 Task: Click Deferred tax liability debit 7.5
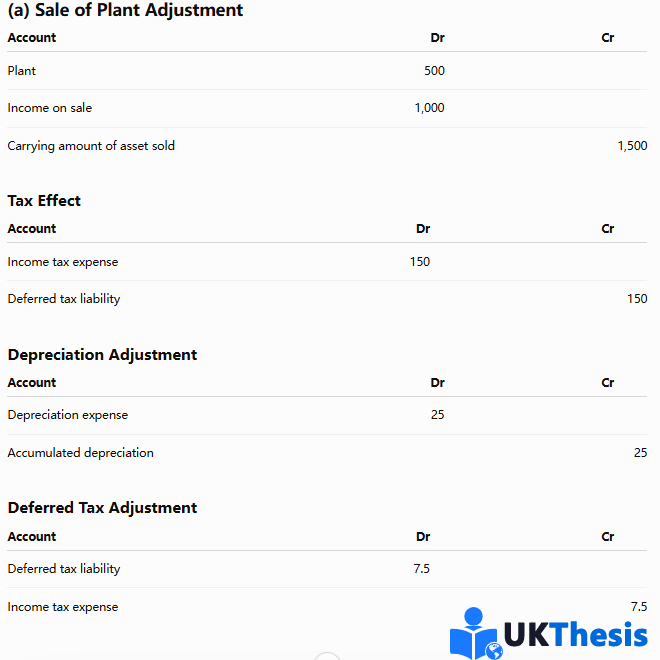tap(421, 569)
